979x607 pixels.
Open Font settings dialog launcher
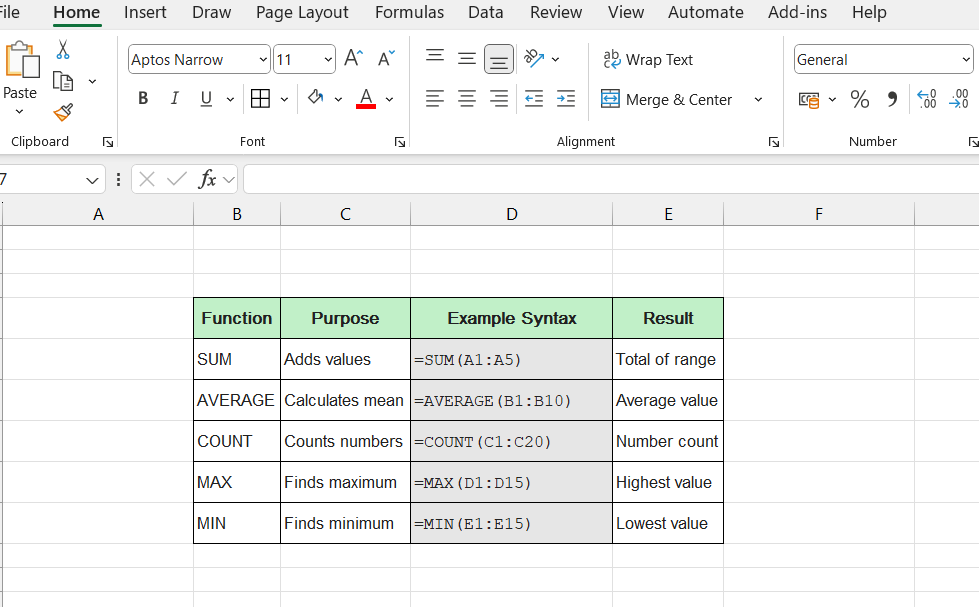pyautogui.click(x=400, y=142)
